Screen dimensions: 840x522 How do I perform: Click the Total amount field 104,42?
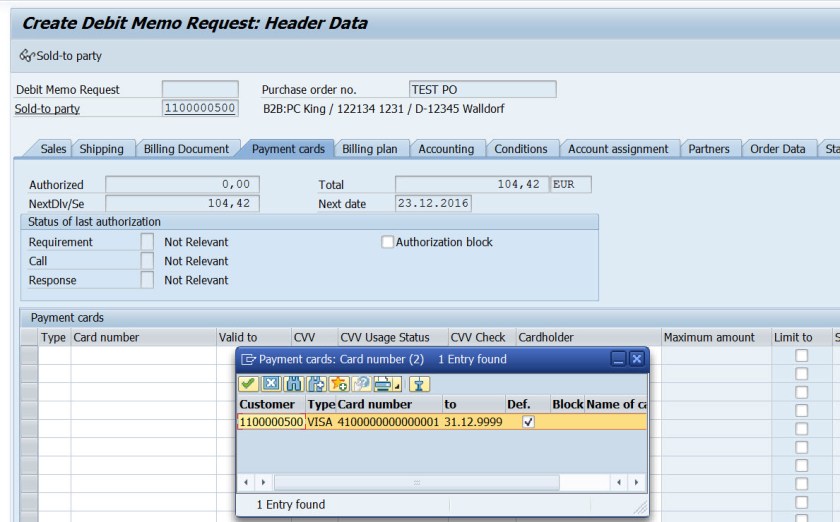point(471,184)
